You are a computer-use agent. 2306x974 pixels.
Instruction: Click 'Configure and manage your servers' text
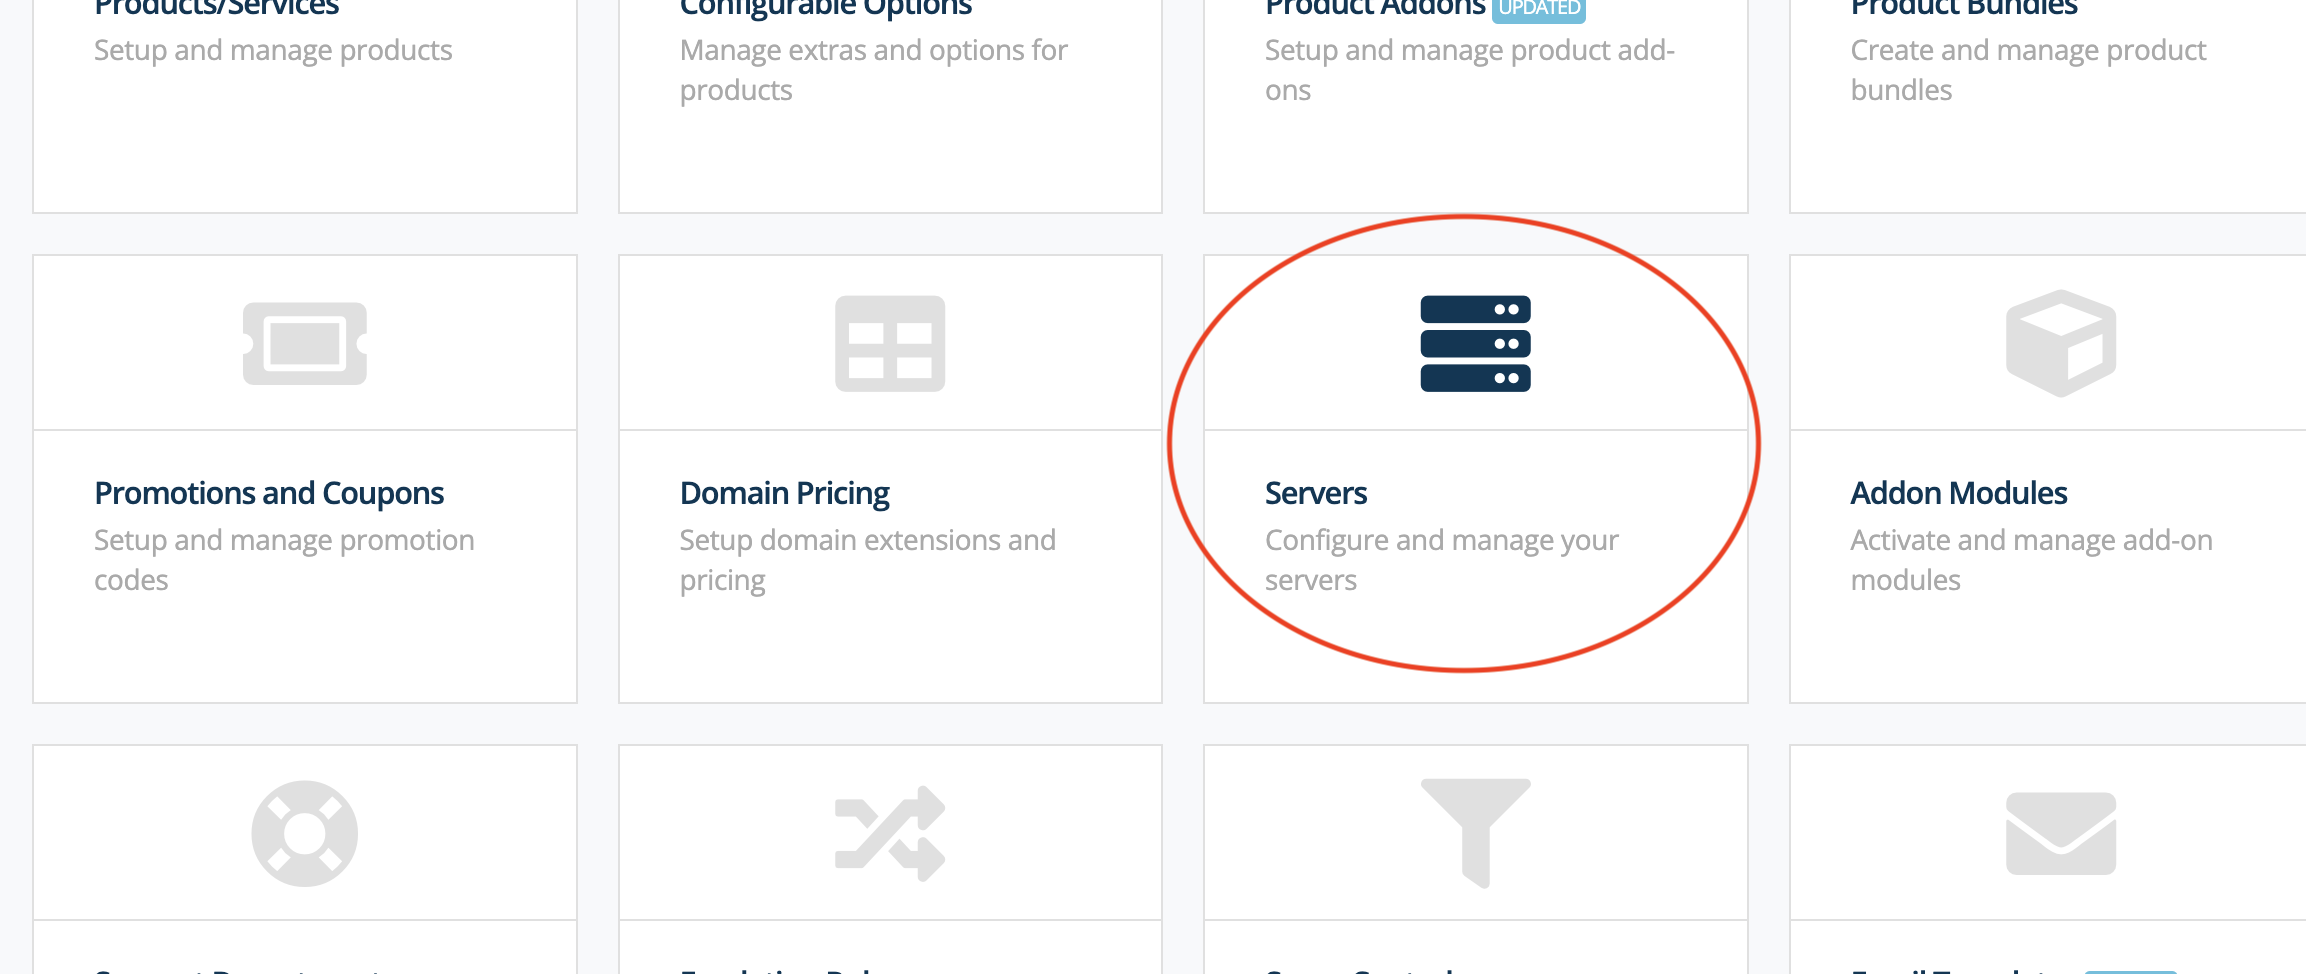[x=1442, y=560]
